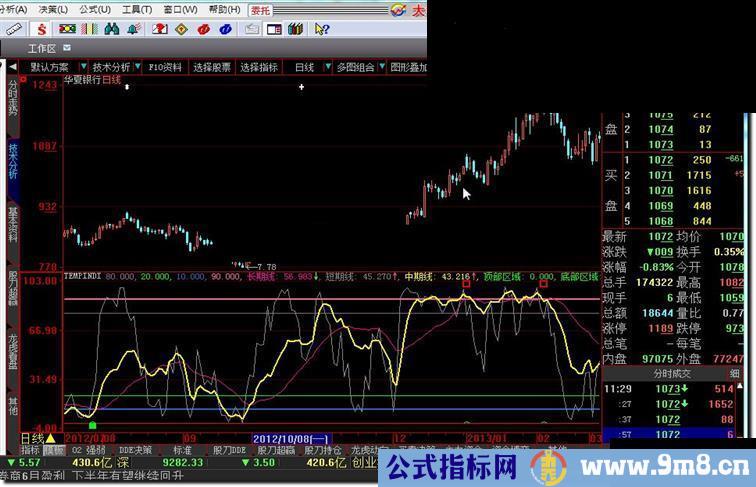Click the F10资料 button
Screen dimensions: 756x487
[x=165, y=67]
